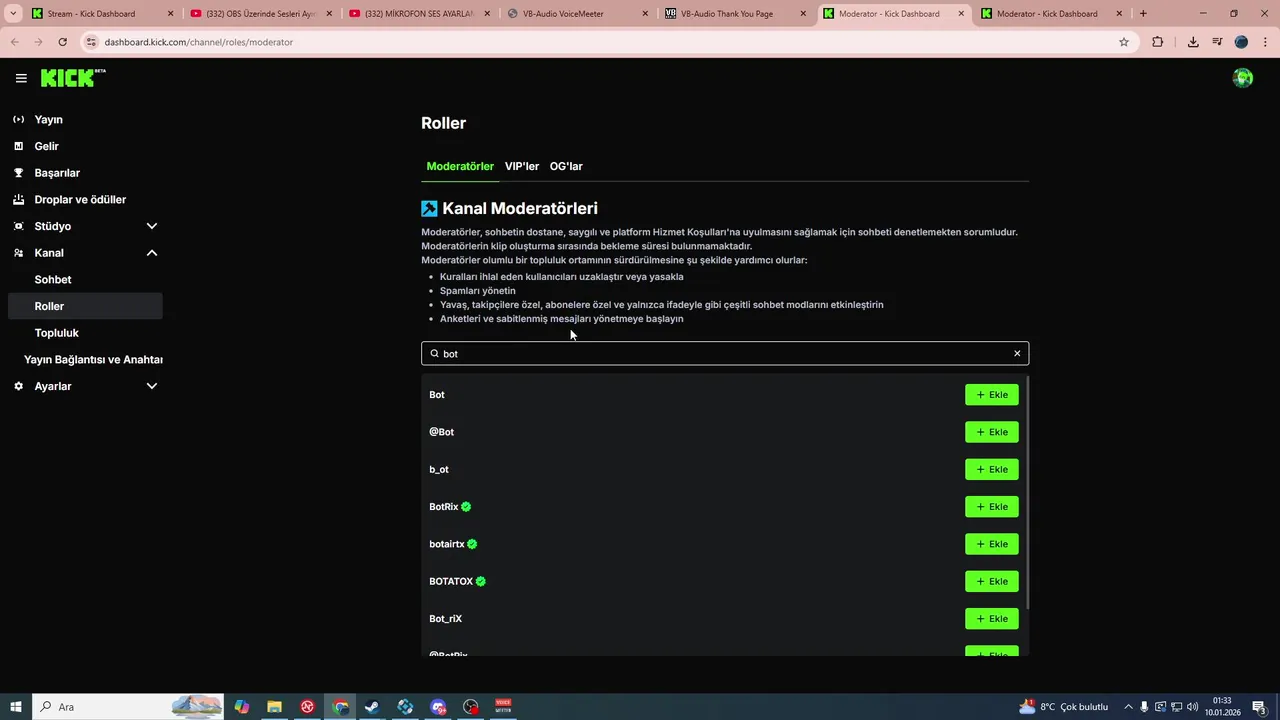1280x720 pixels.
Task: Open the volume control
Action: (x=1193, y=707)
